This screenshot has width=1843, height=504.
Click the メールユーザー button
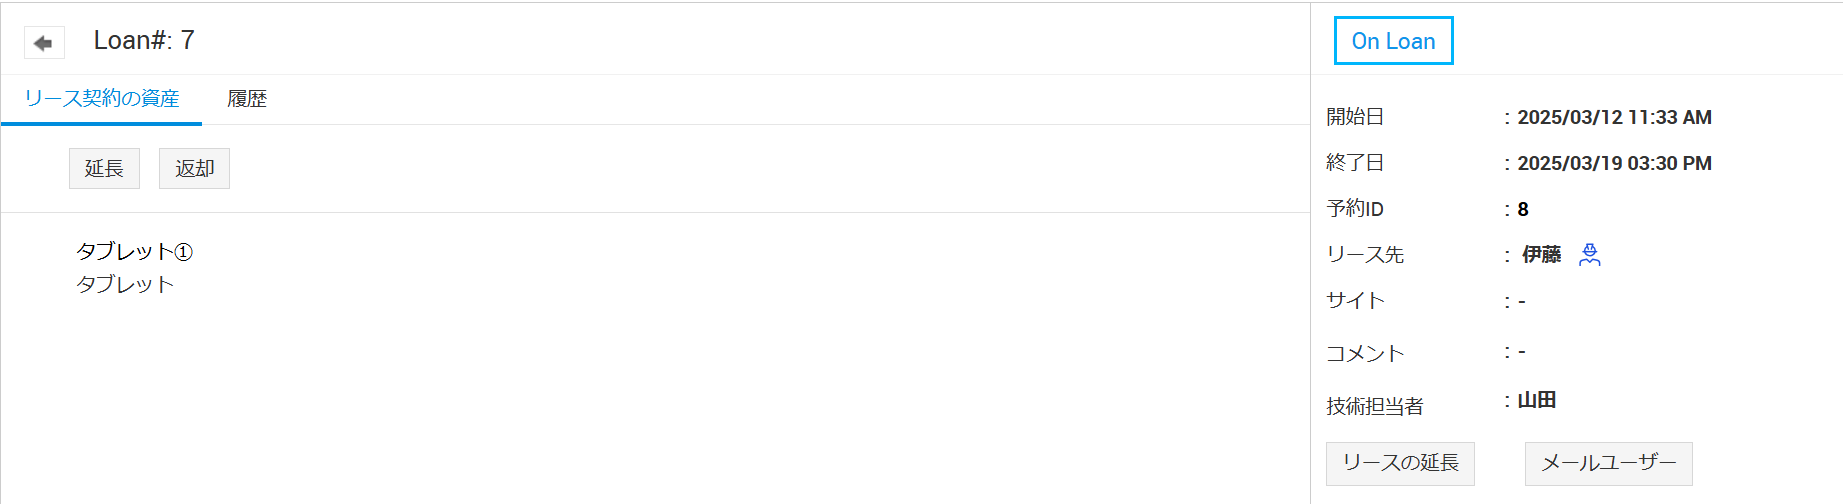[x=1608, y=463]
